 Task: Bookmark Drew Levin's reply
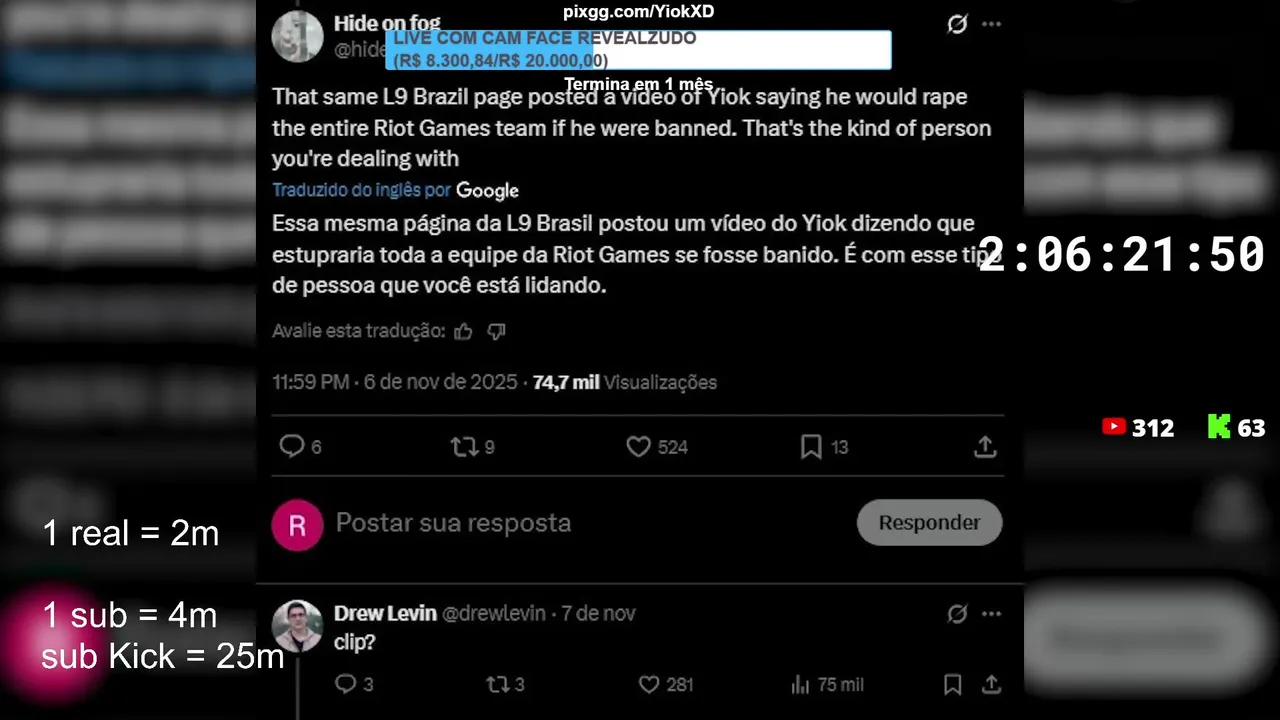click(952, 684)
